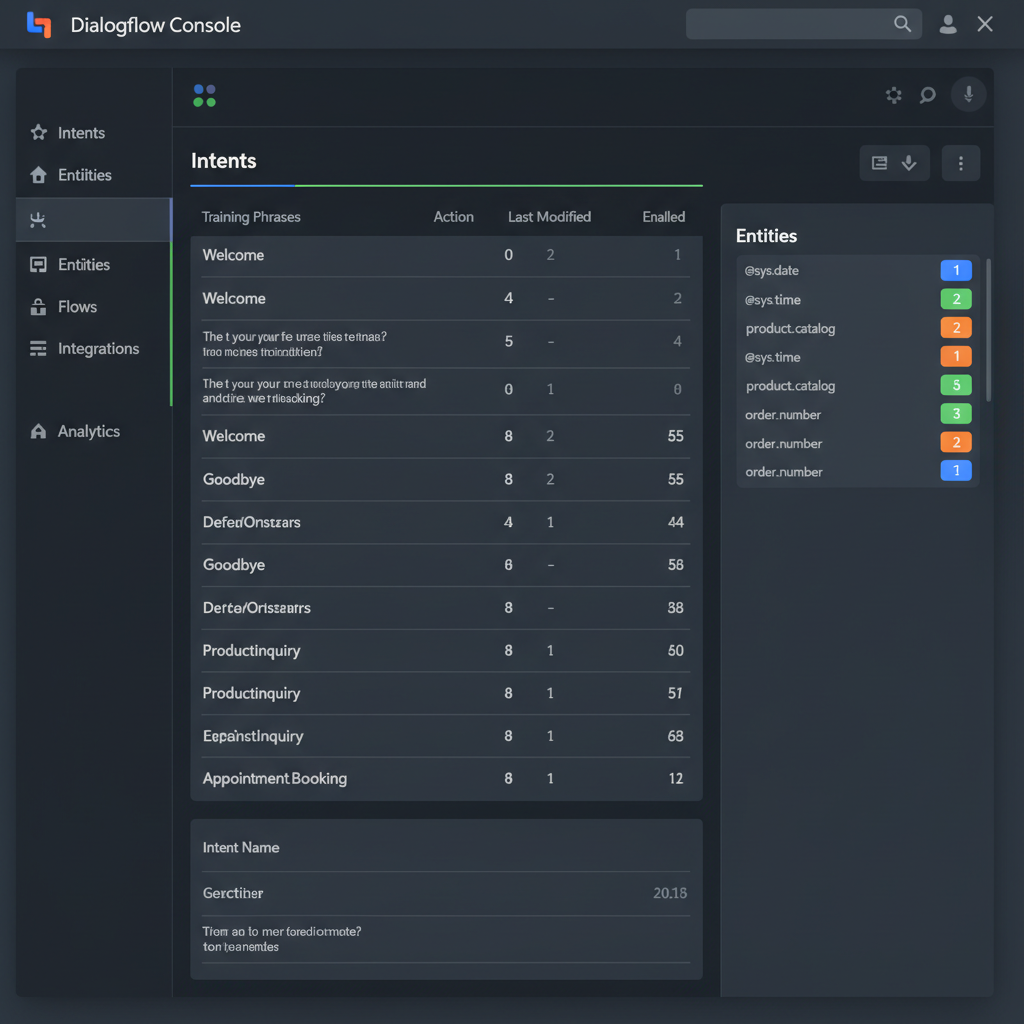Image resolution: width=1024 pixels, height=1024 pixels.
Task: Sort by Last Modified column header
Action: [549, 217]
